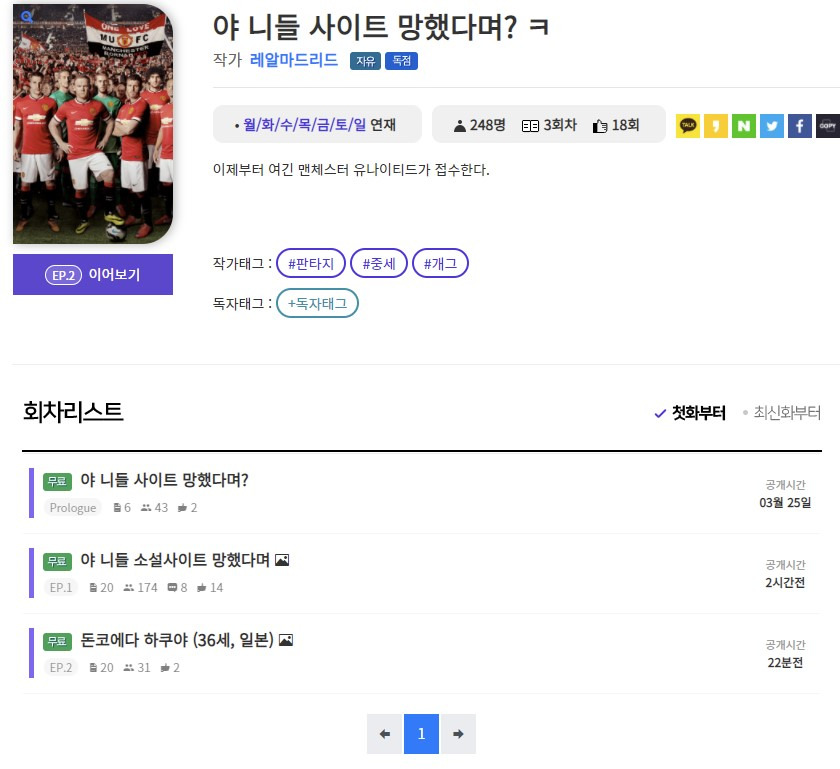Screen dimensions: 840x769
Task: Share on Naver green icon
Action: click(x=743, y=126)
